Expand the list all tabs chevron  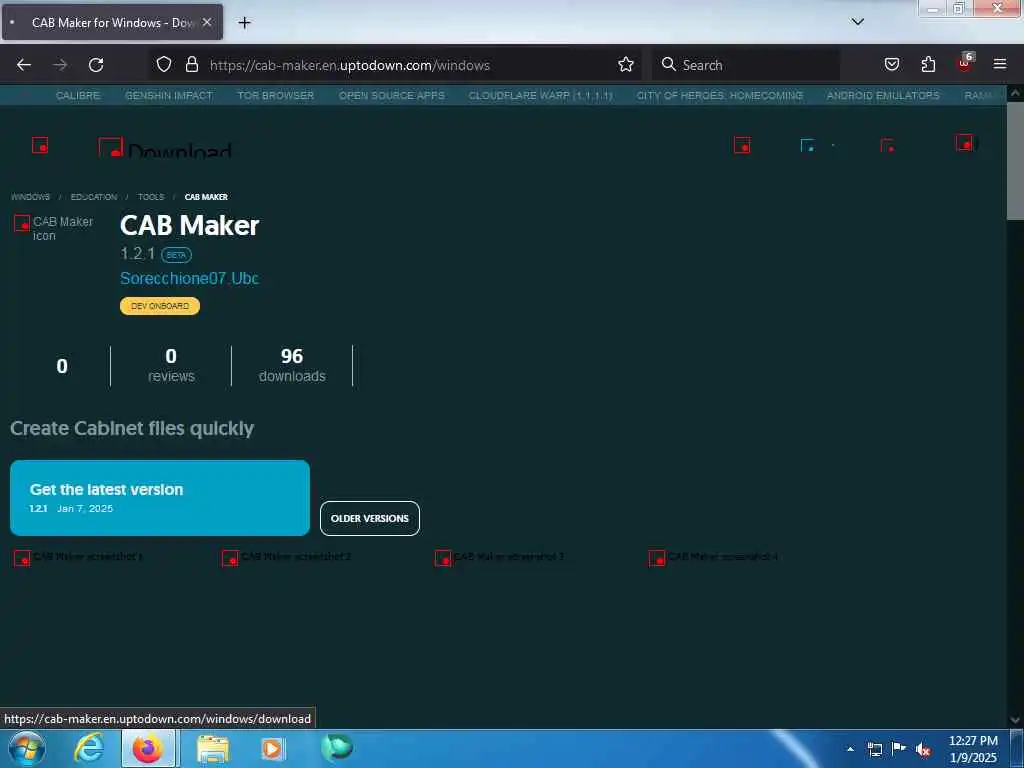coord(858,22)
